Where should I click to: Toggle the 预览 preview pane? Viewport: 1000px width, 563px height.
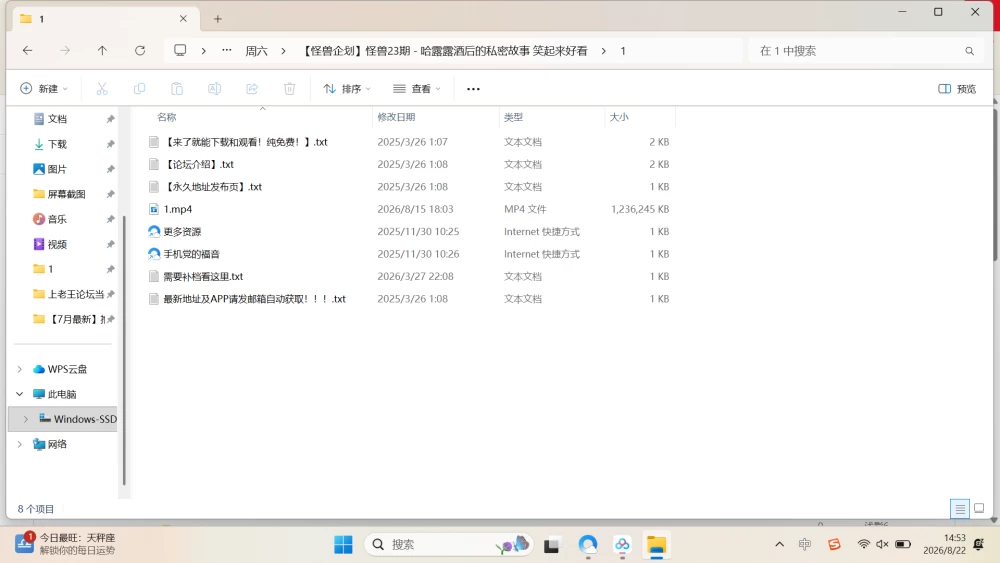pos(957,89)
